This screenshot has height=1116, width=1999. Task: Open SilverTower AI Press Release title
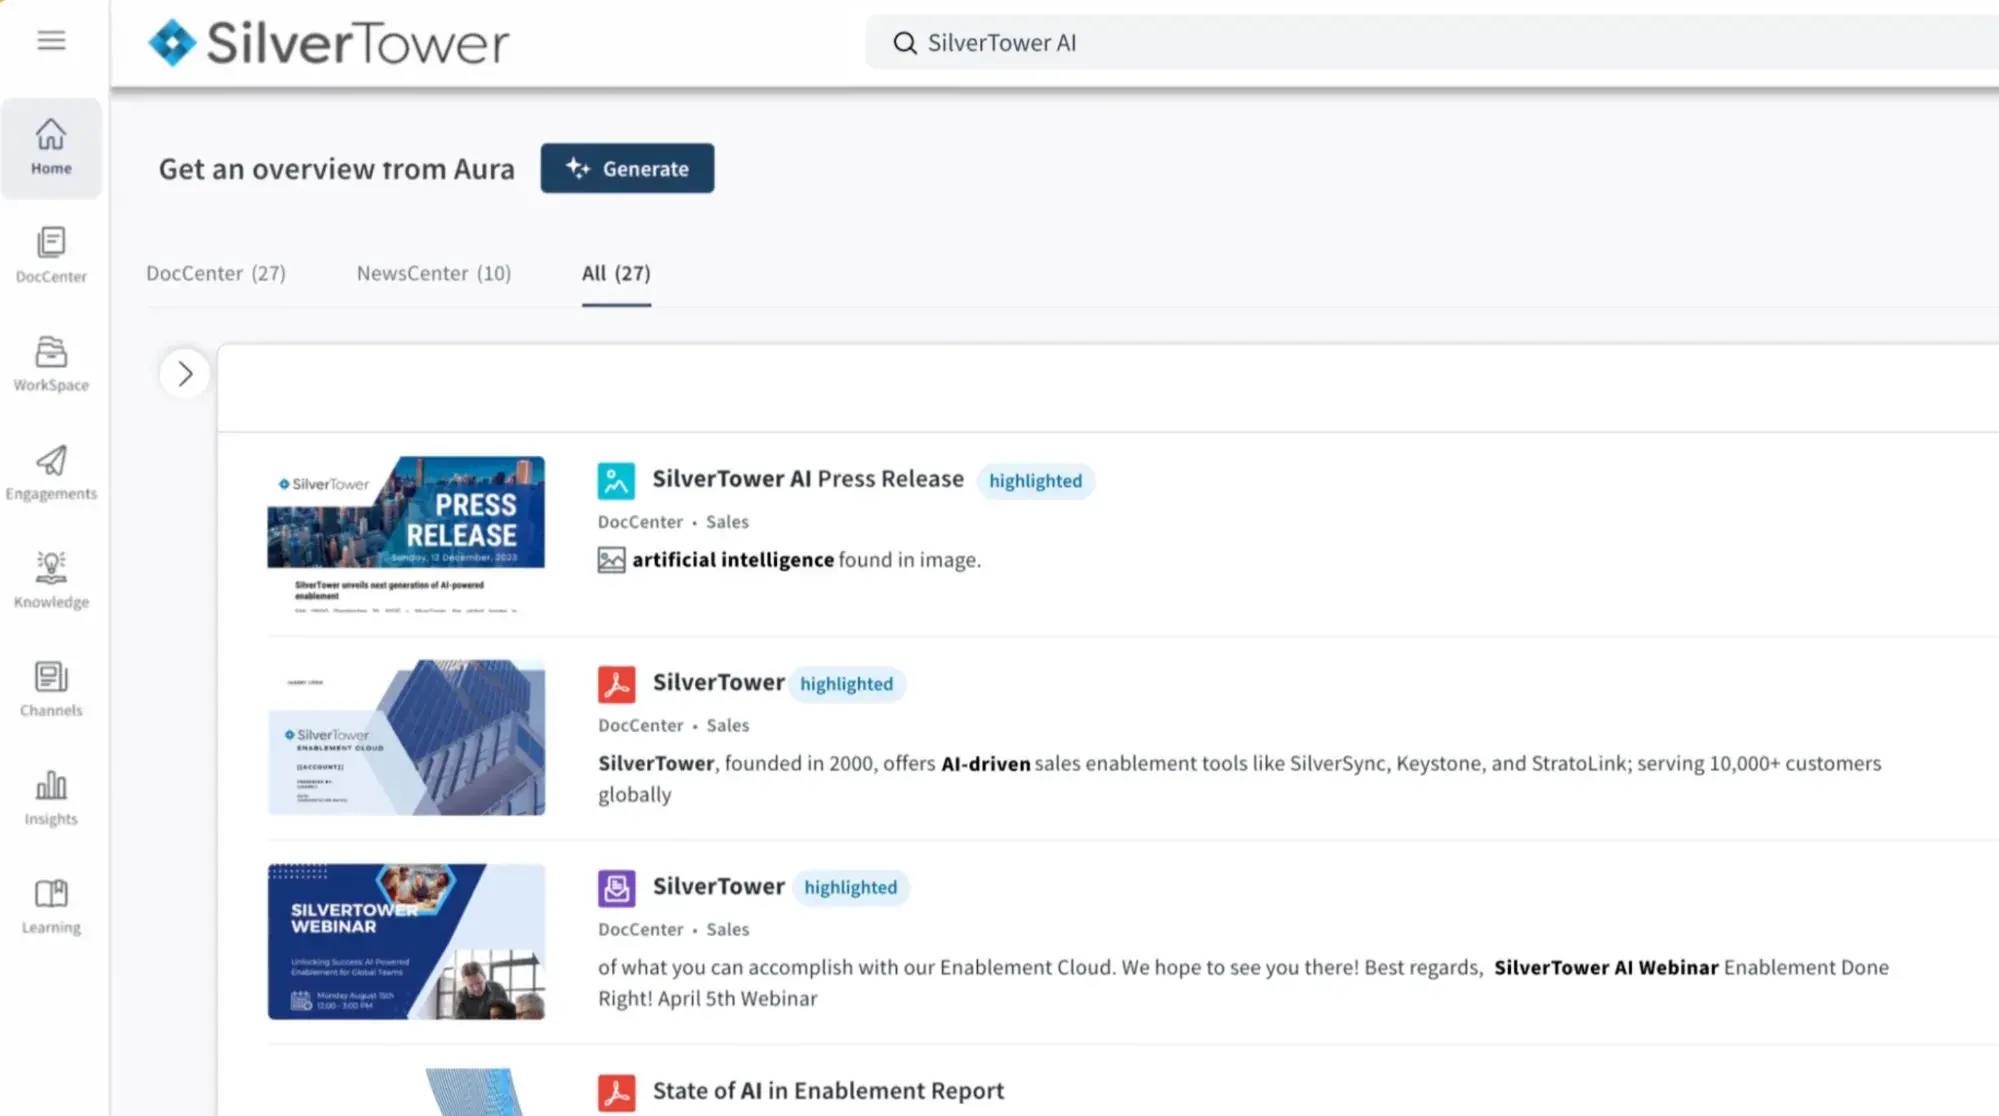click(x=808, y=479)
